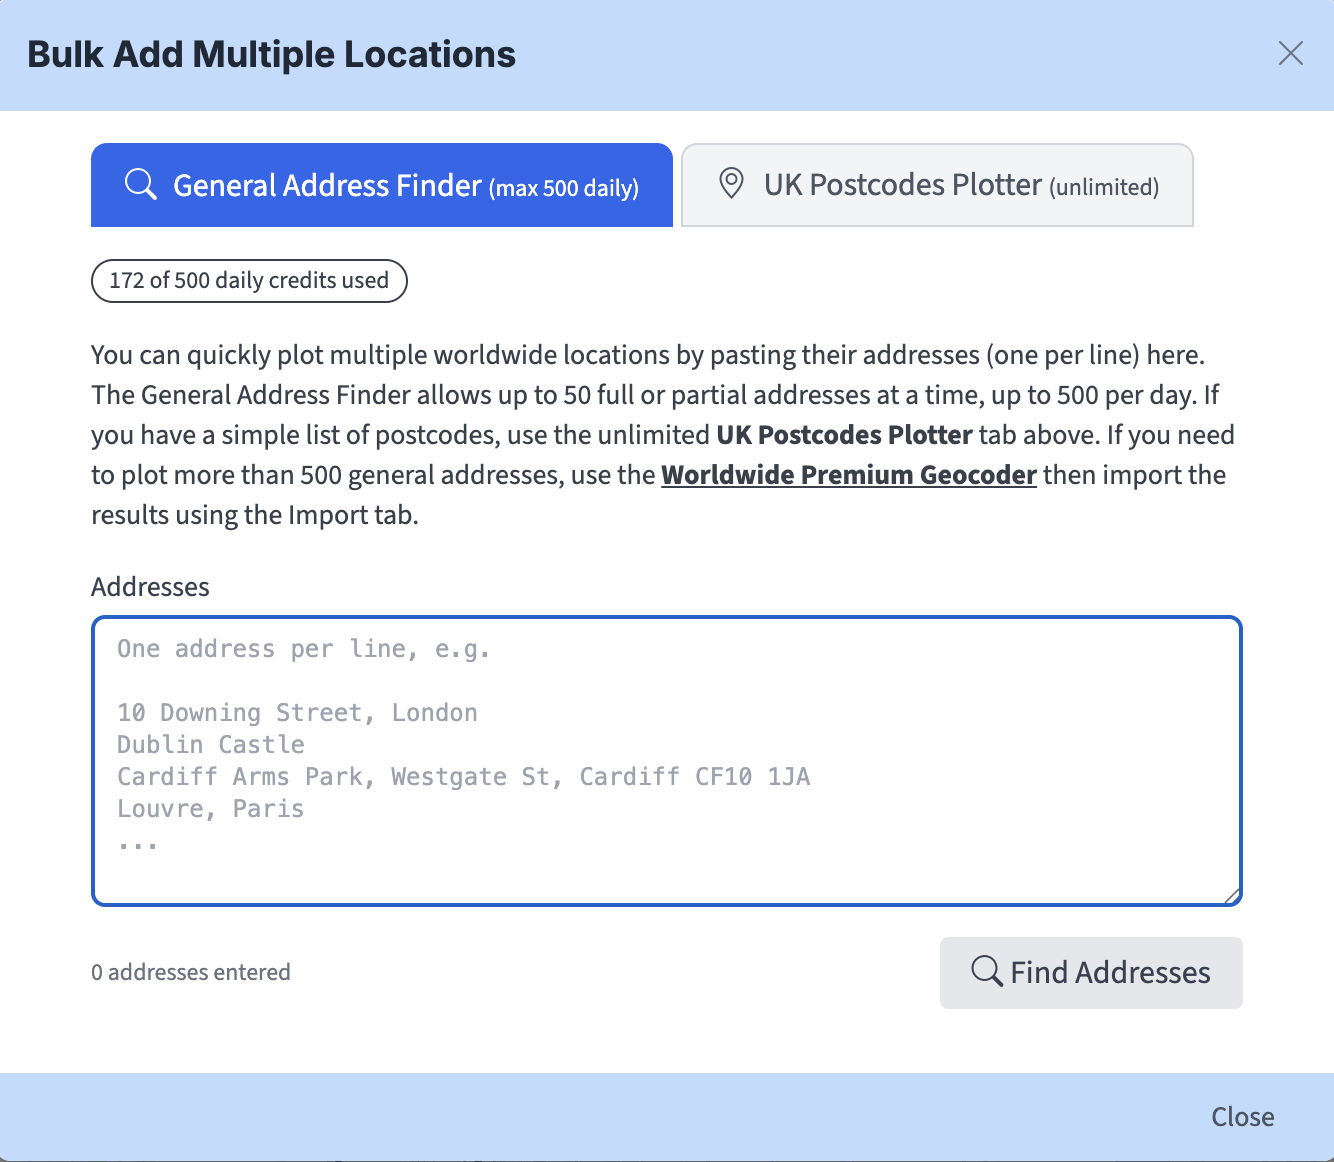Click the Louvre, Paris placeholder line
The width and height of the screenshot is (1334, 1162).
(210, 809)
